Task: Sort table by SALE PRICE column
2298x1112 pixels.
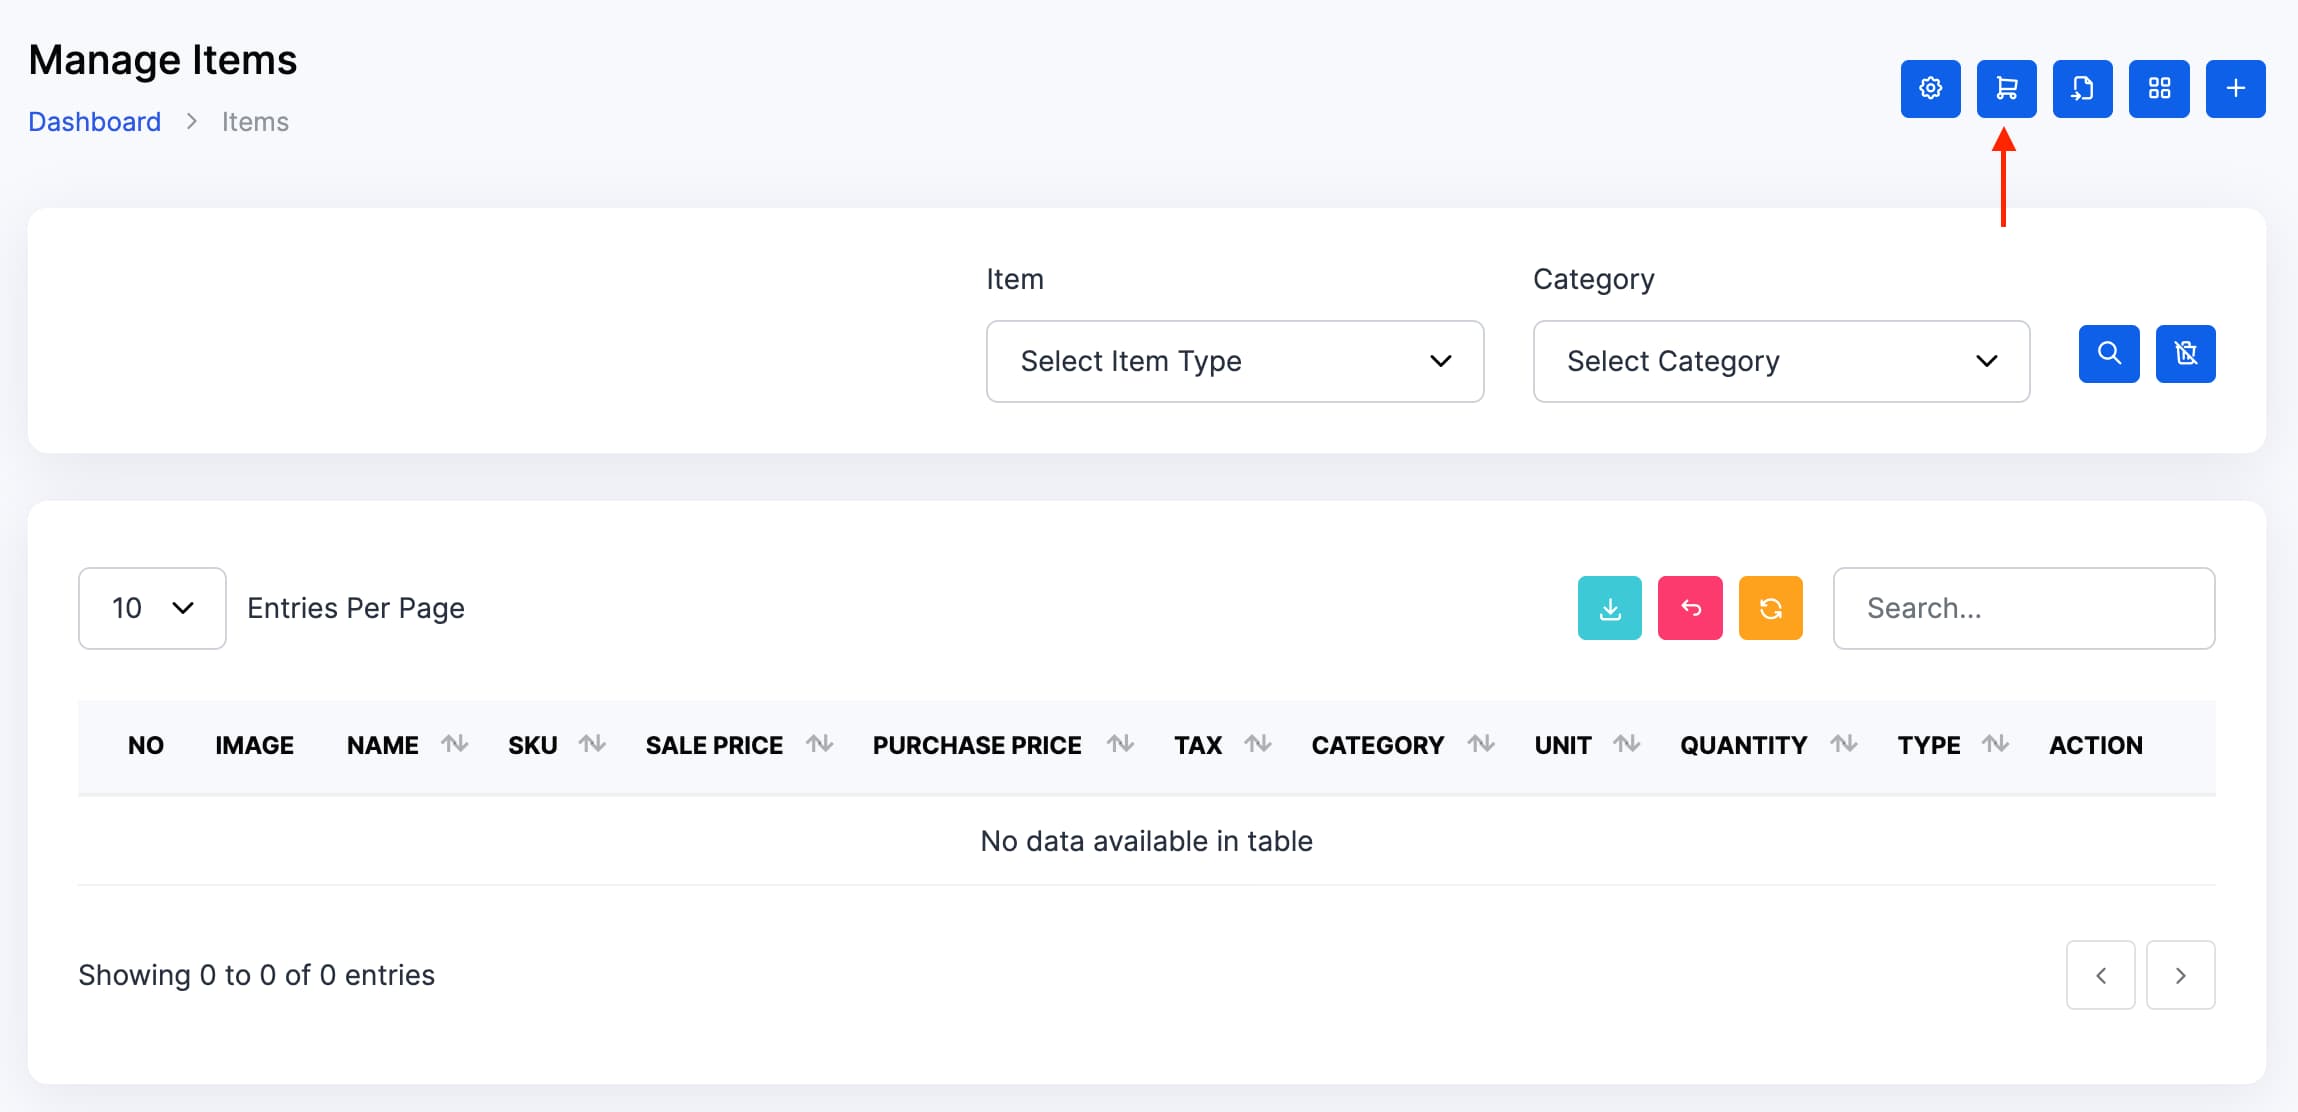Action: point(737,745)
